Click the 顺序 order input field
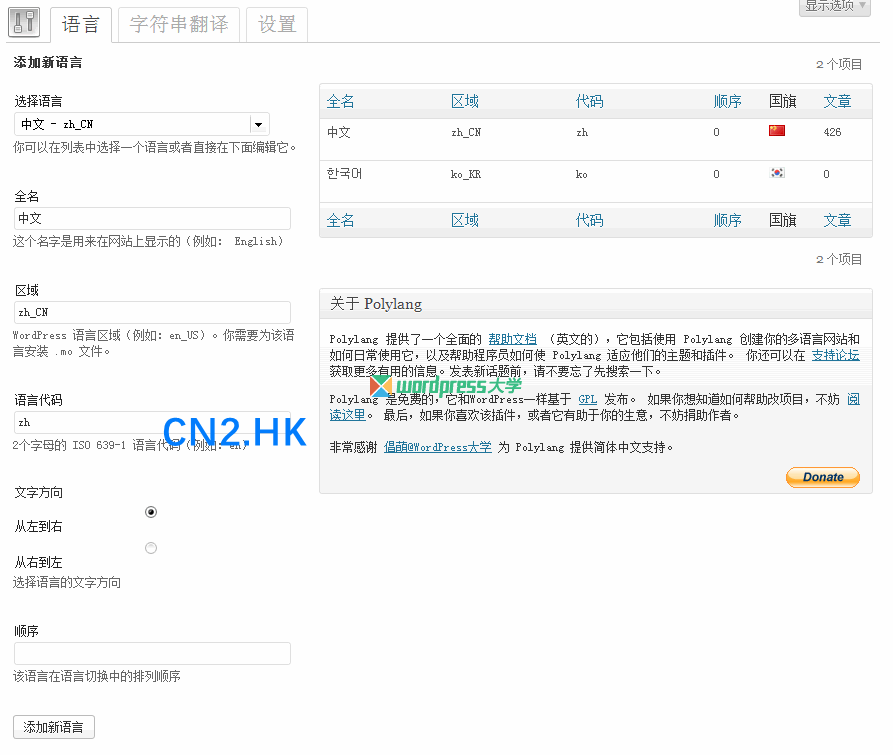The image size is (893, 755). point(151,653)
